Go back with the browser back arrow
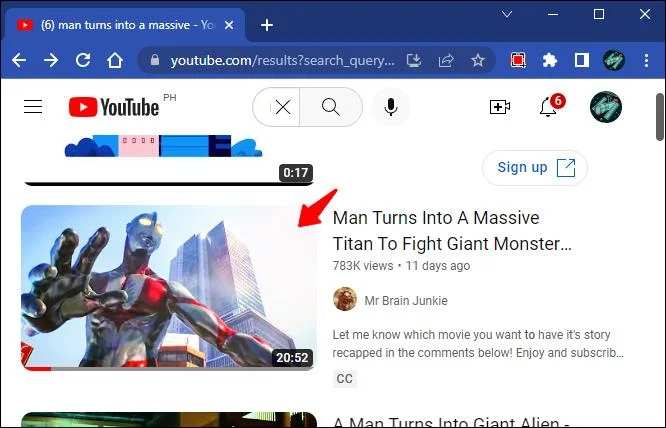This screenshot has height=428, width=666. pos(19,60)
